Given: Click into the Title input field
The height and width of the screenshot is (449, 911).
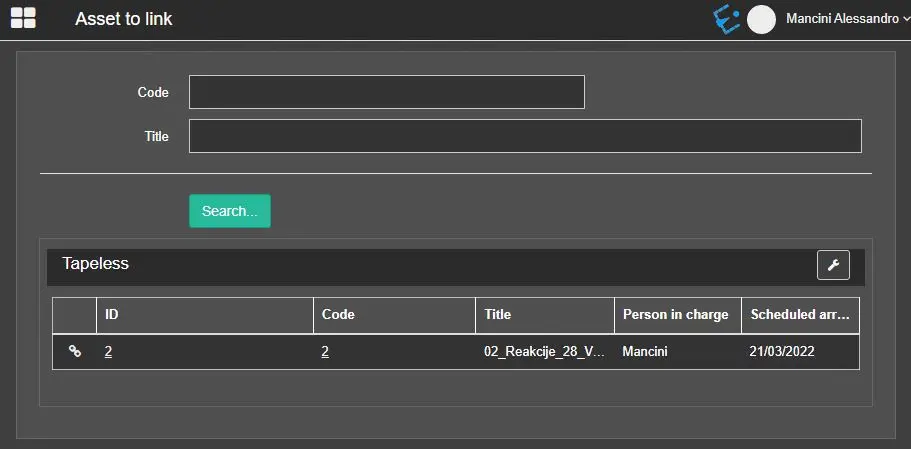Looking at the screenshot, I should 525,136.
